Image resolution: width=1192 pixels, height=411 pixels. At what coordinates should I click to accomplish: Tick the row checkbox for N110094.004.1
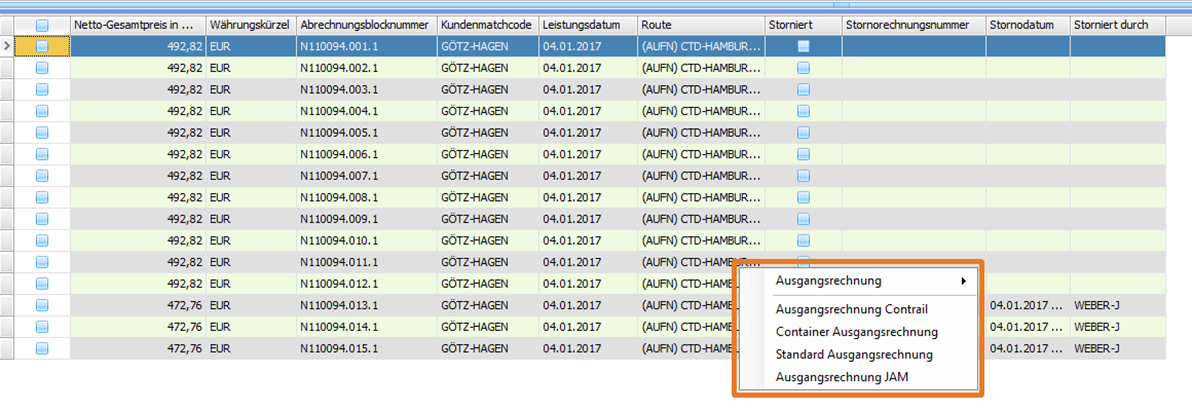(x=42, y=111)
